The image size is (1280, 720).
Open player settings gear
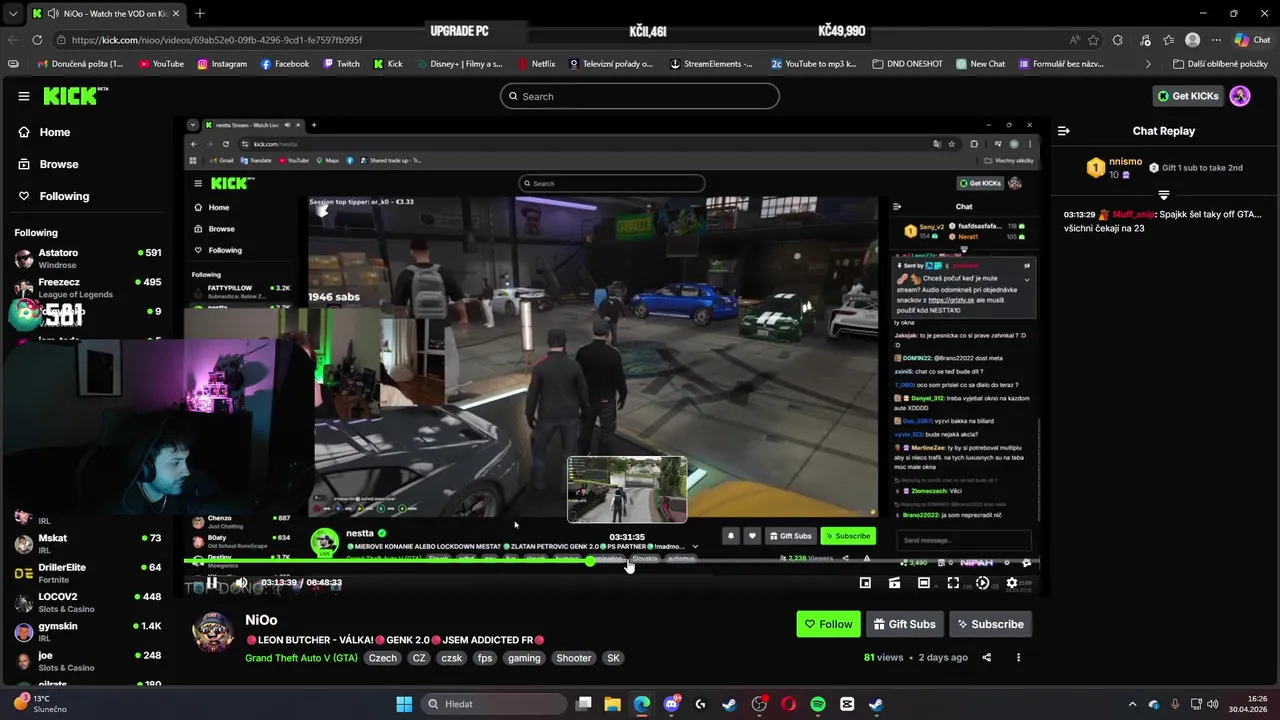pyautogui.click(x=1012, y=583)
